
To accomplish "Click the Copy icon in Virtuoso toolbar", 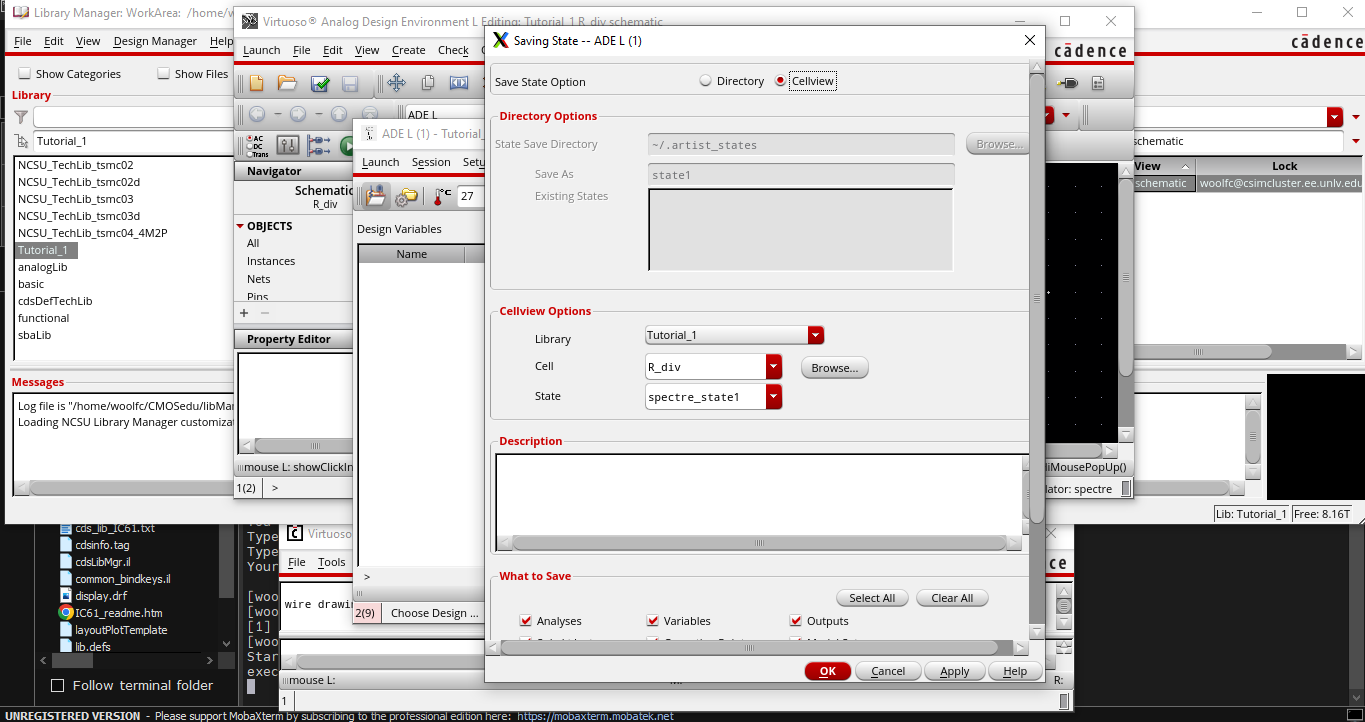I will click(427, 84).
